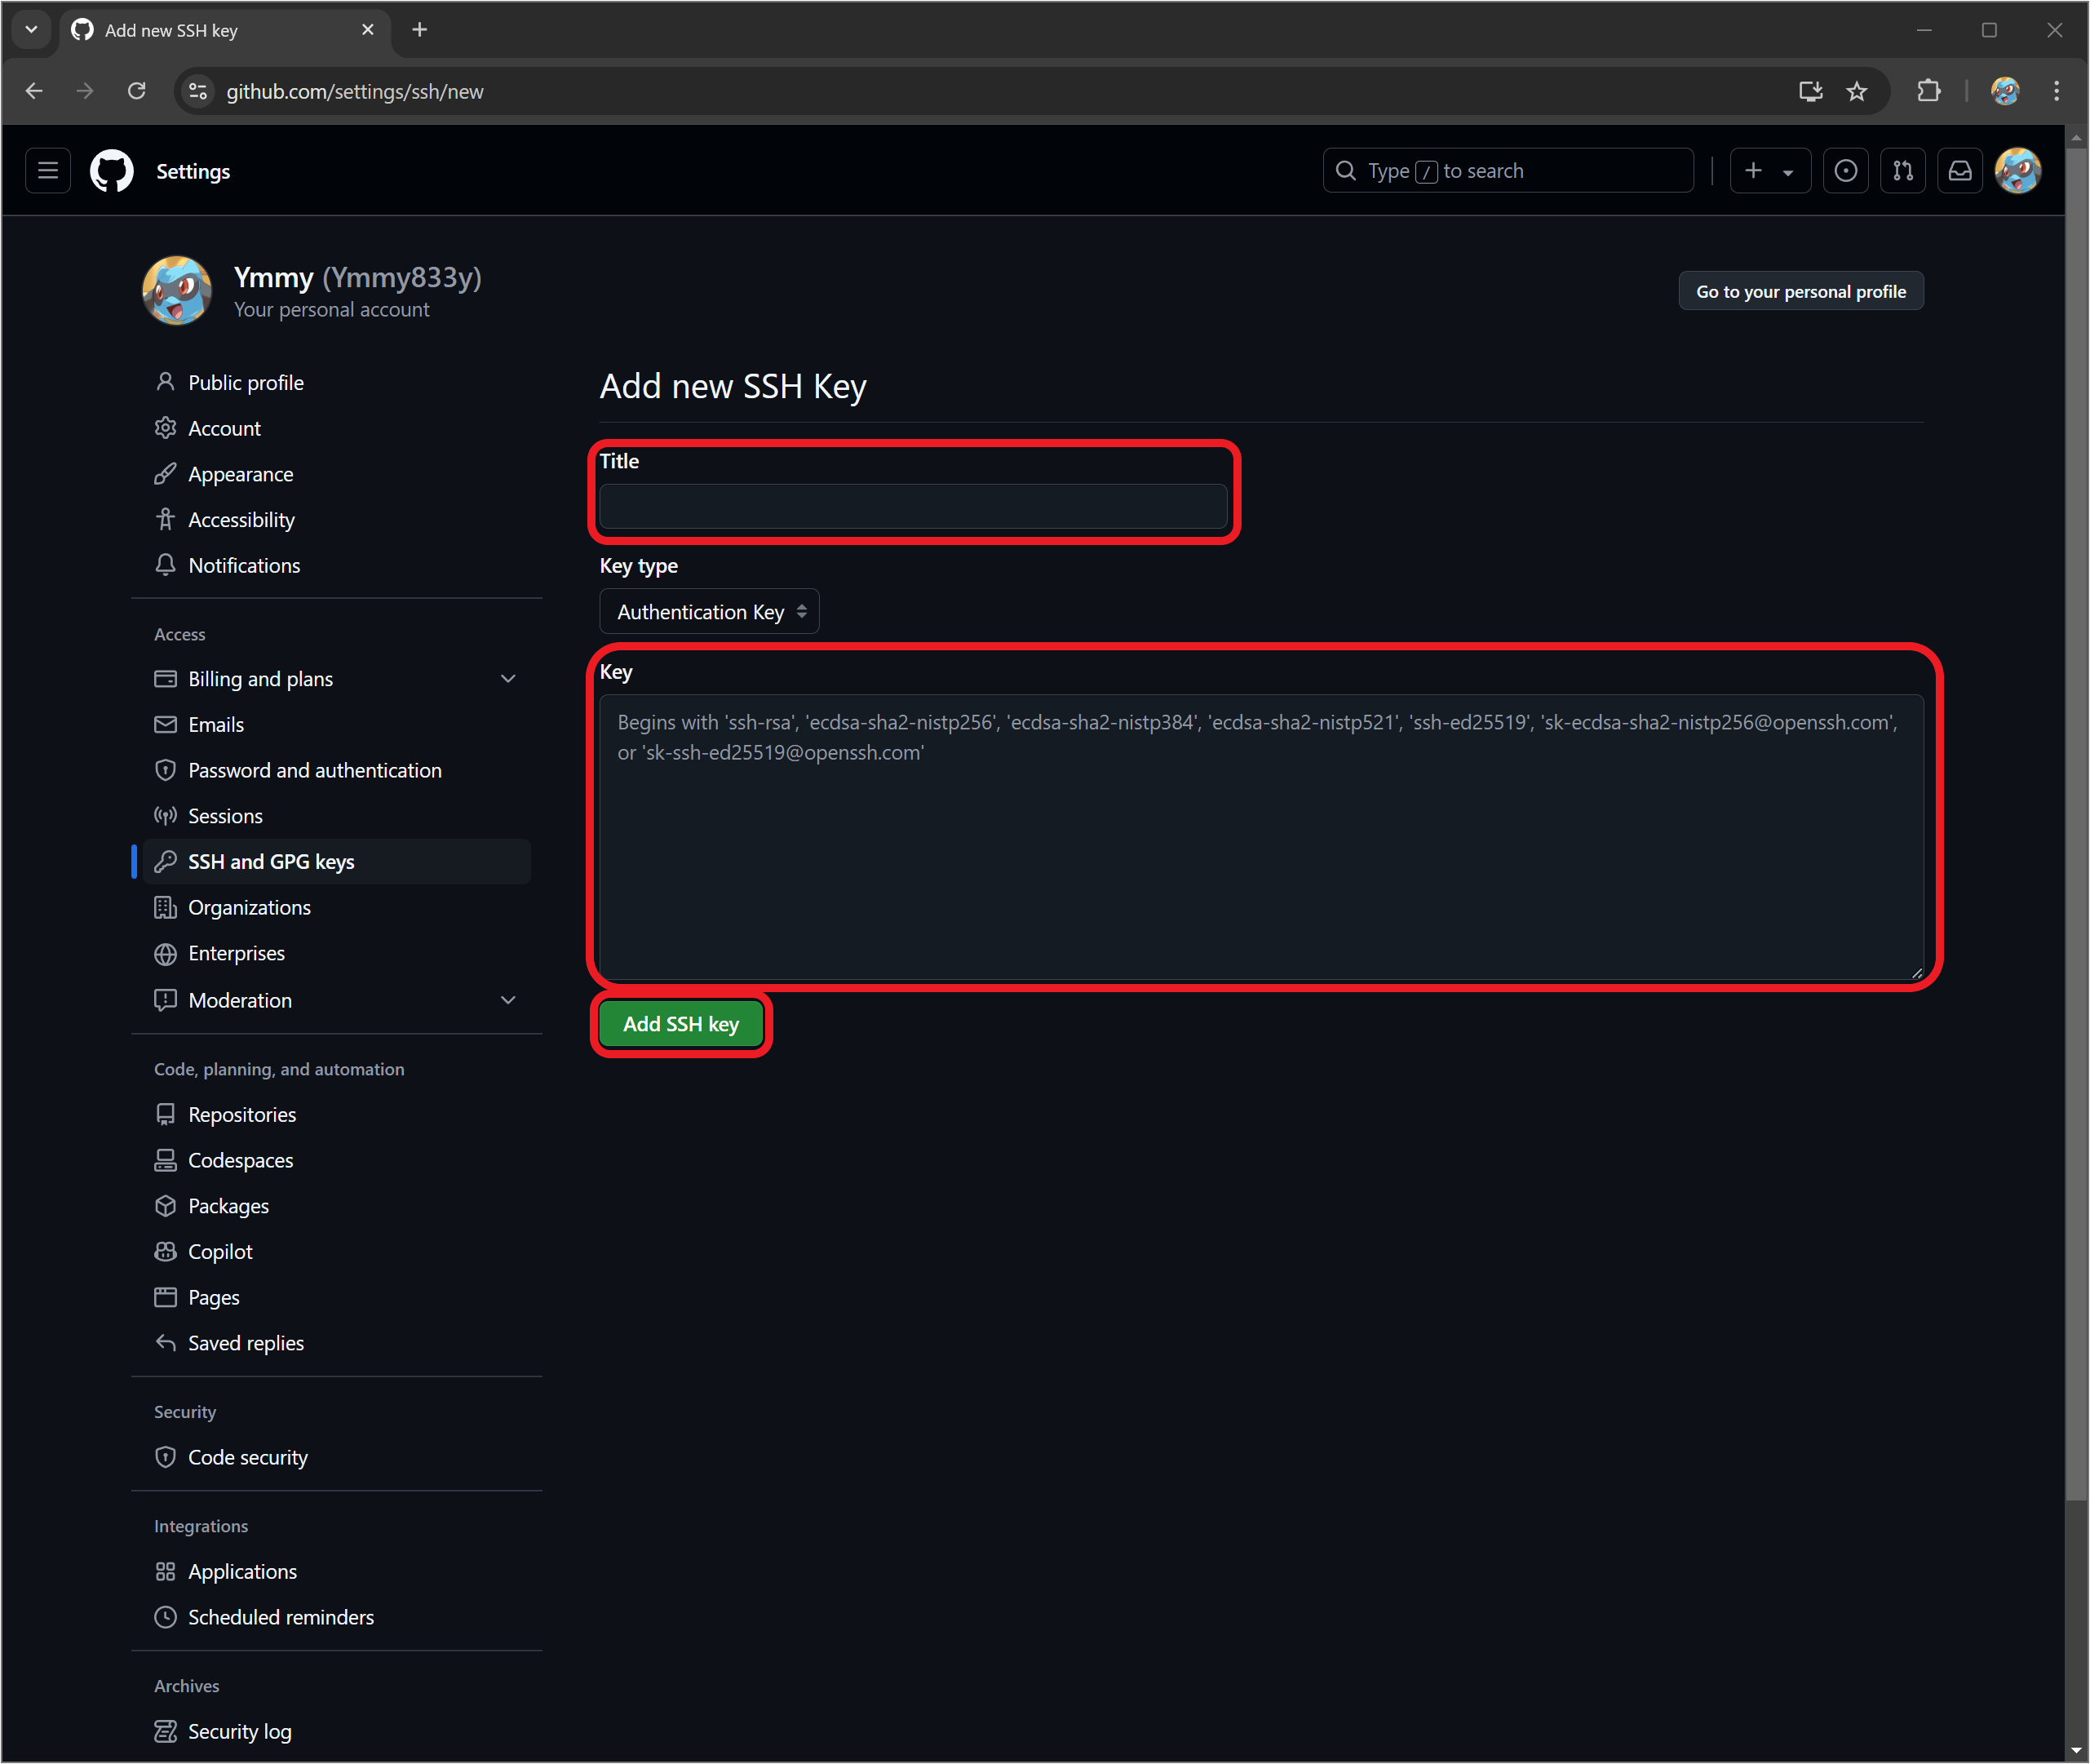Expand Billing and plans section
Screen dimensions: 2090x1764
507,679
